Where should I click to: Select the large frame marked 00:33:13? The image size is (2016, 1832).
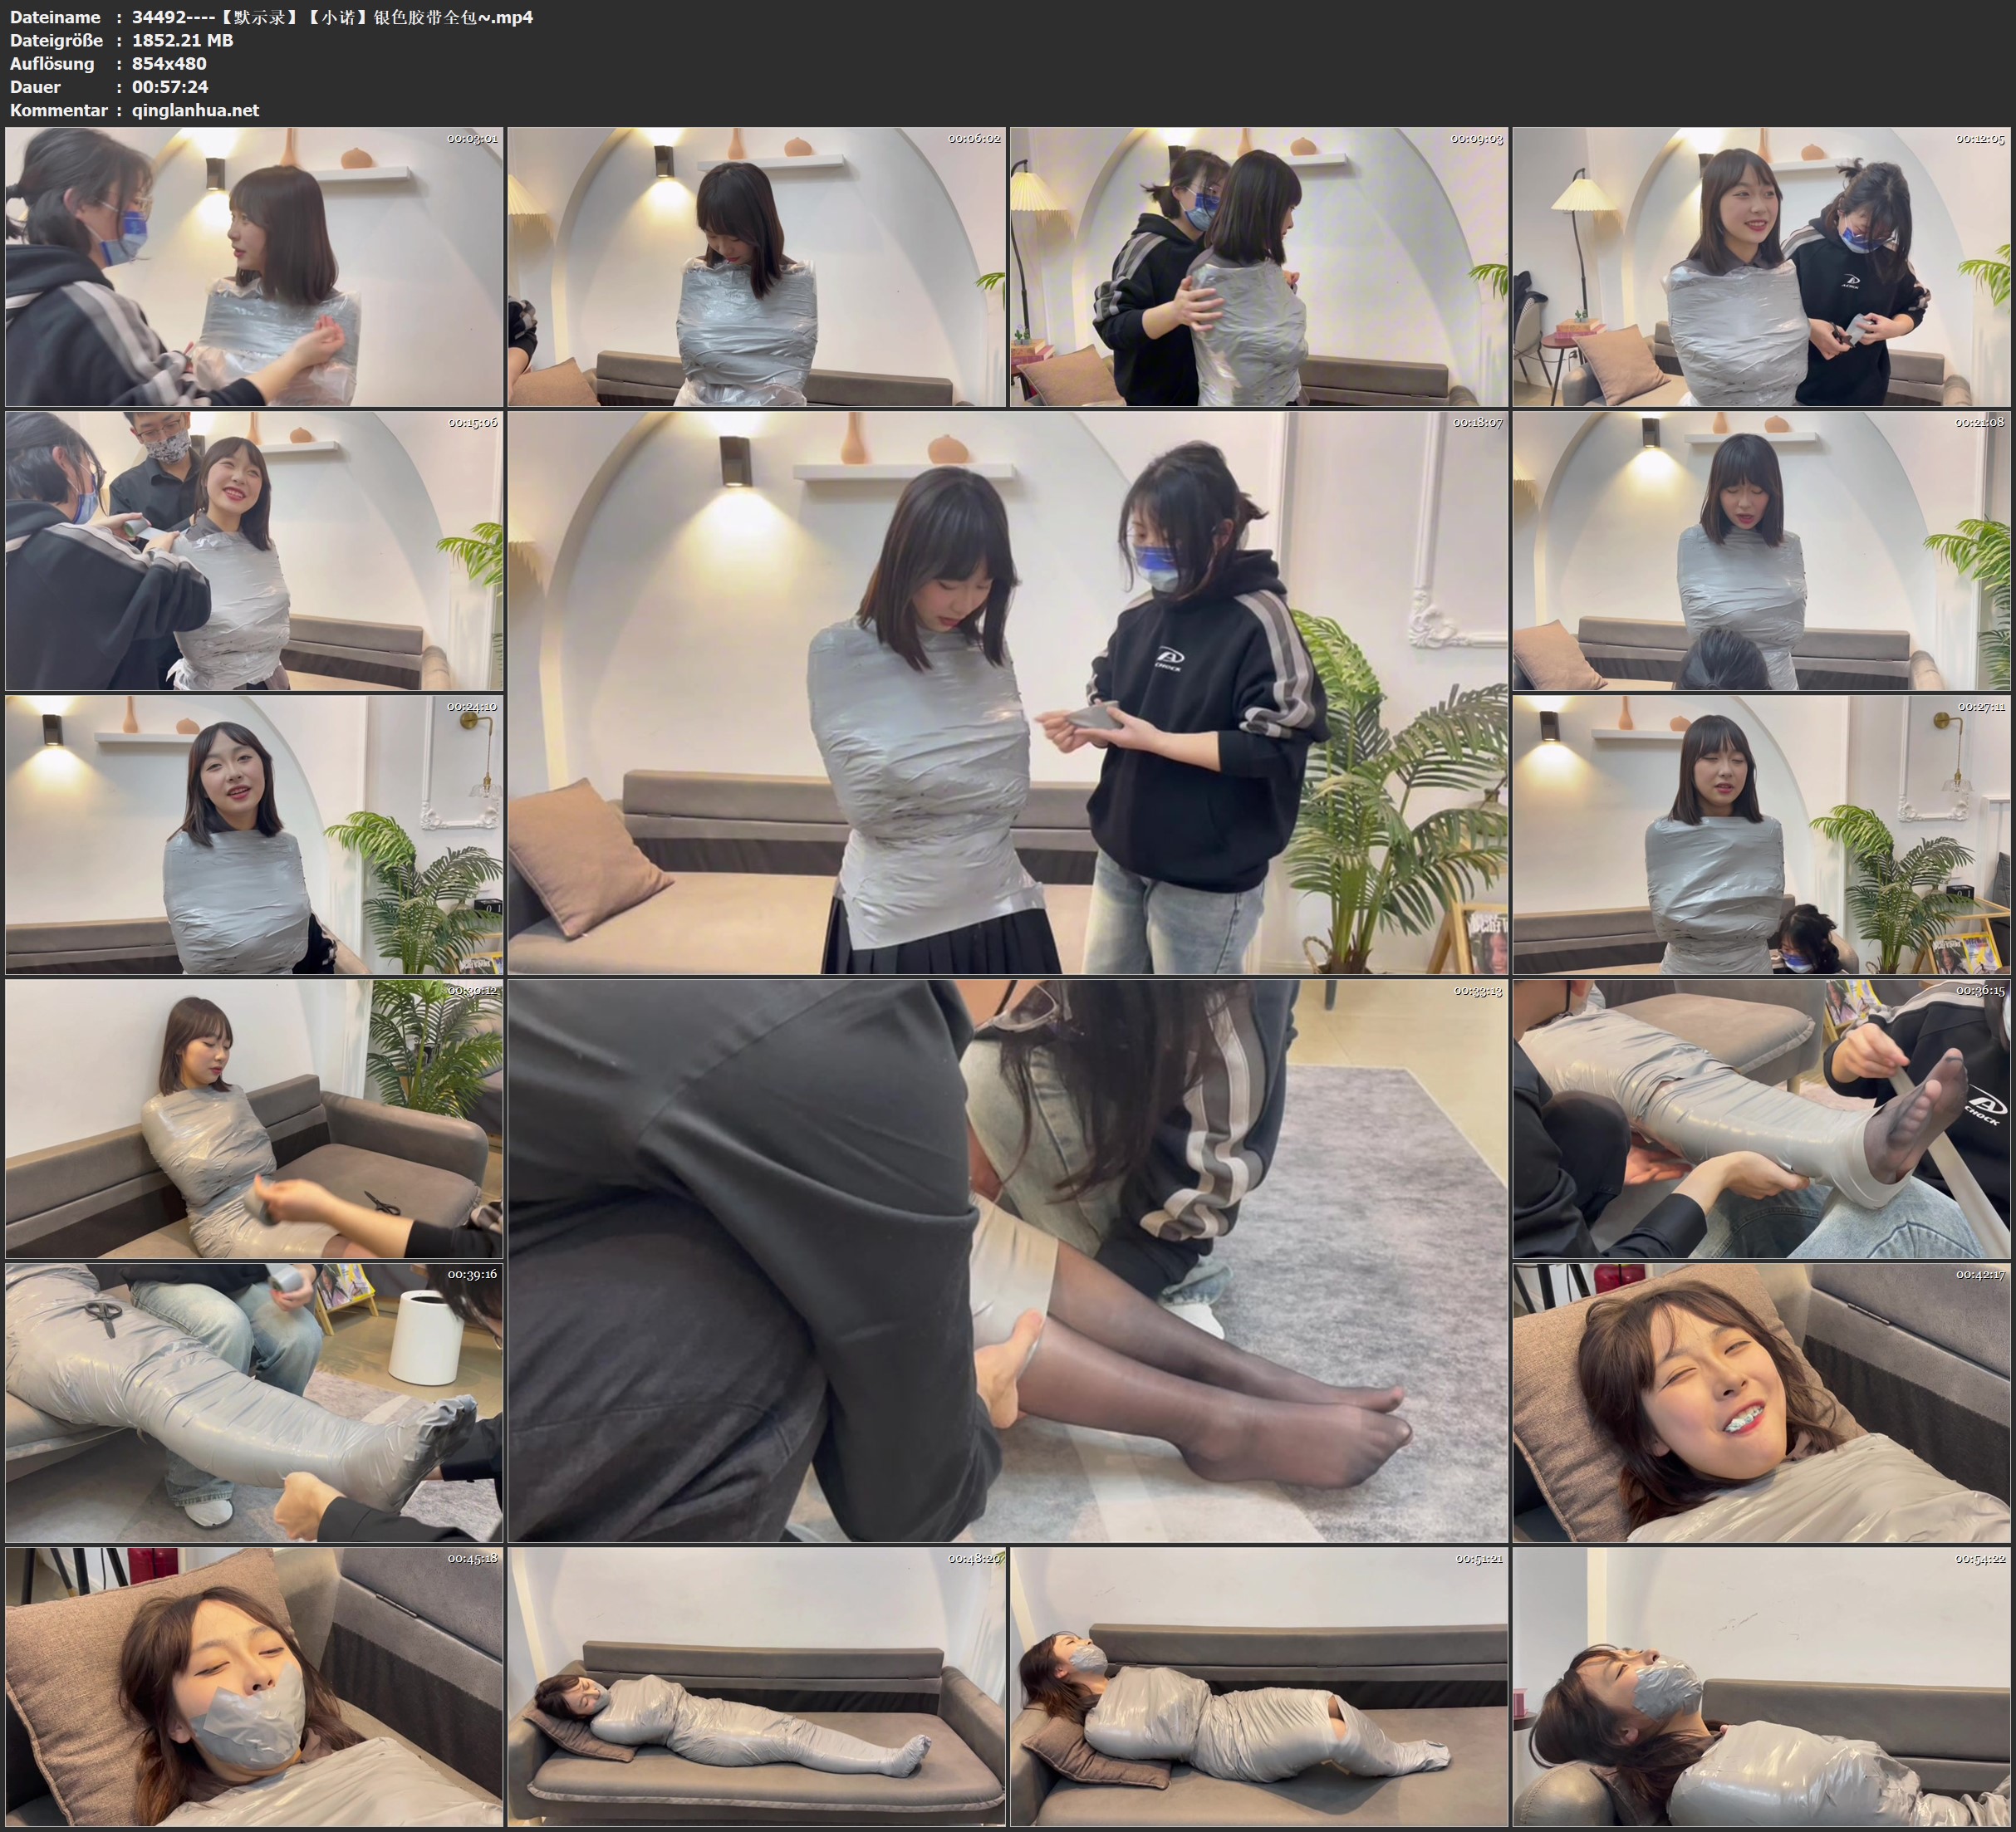pyautogui.click(x=1007, y=1260)
